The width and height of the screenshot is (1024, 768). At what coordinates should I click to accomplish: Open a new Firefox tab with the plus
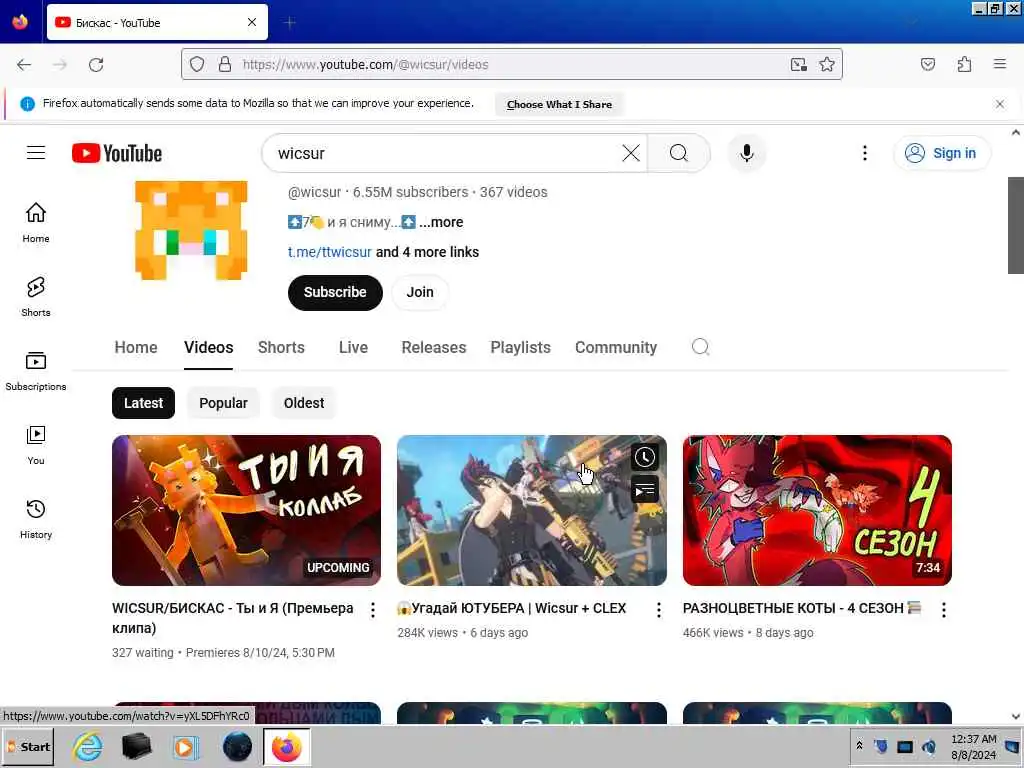(x=290, y=23)
